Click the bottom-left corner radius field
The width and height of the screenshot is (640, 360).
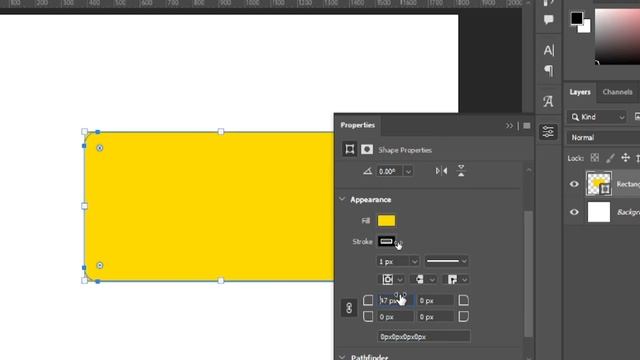click(395, 317)
